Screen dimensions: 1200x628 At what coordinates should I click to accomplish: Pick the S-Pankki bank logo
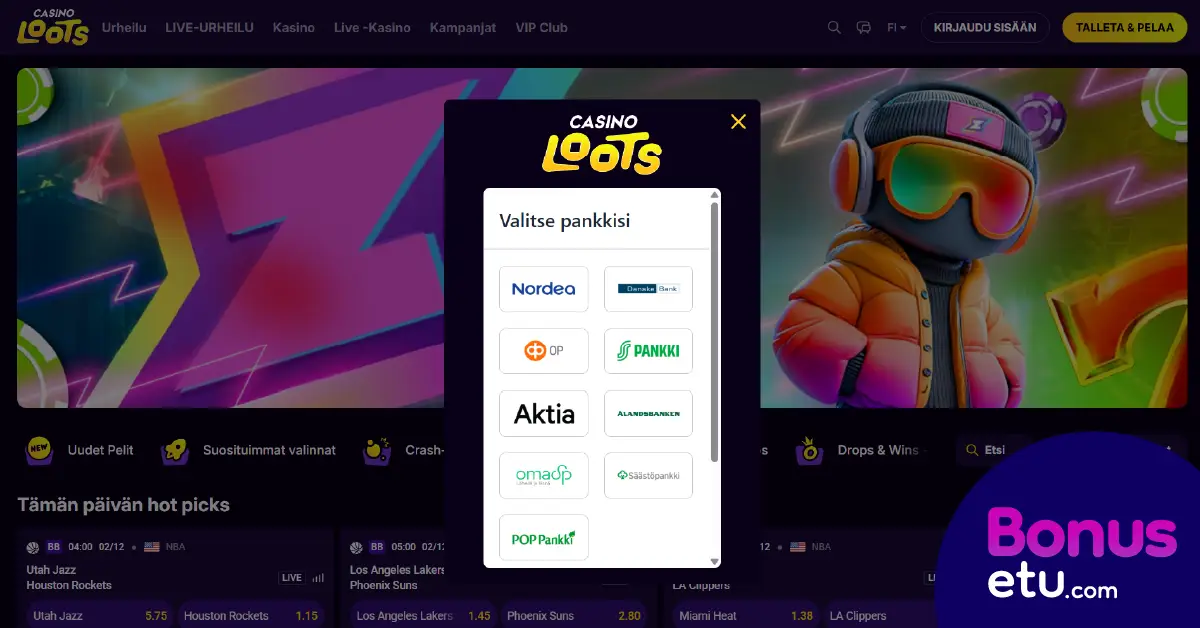(x=648, y=351)
